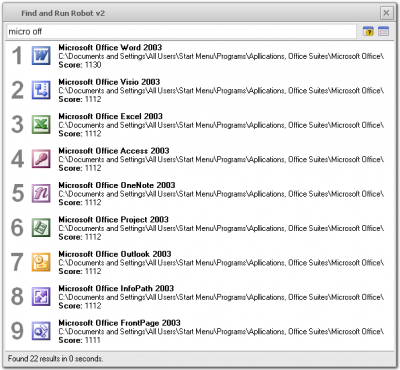
Task: Select Microsoft Office Access 2003 path line
Action: tap(221, 160)
